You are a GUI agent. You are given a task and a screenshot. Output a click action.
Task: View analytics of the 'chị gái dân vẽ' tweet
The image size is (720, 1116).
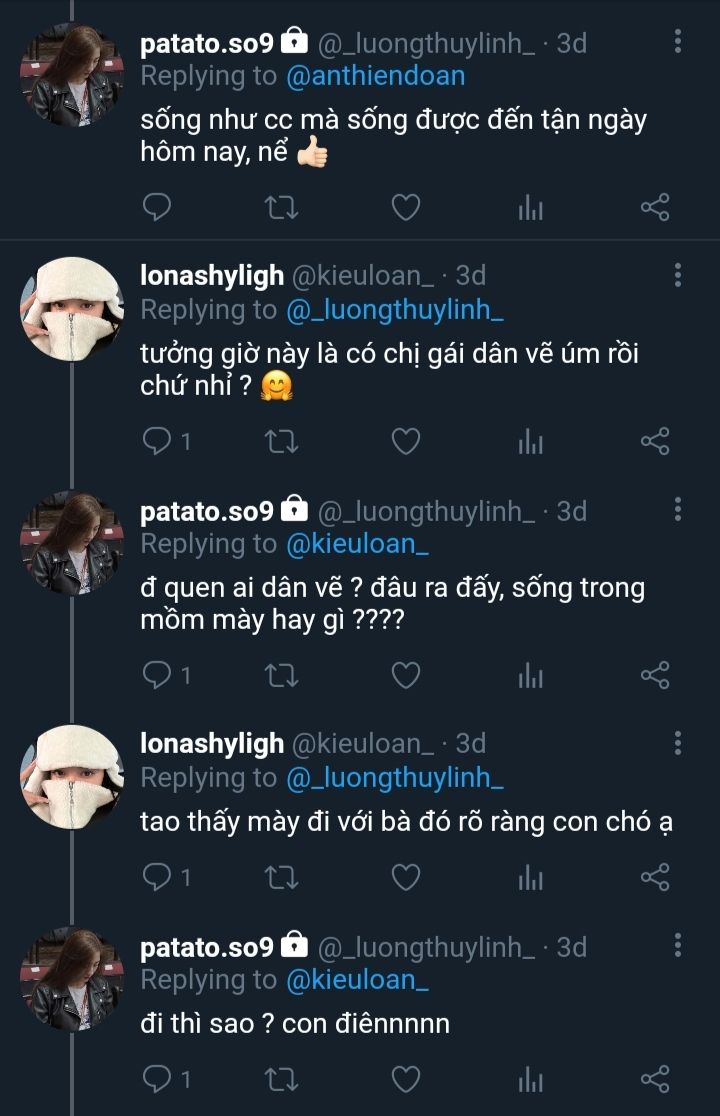pos(530,441)
